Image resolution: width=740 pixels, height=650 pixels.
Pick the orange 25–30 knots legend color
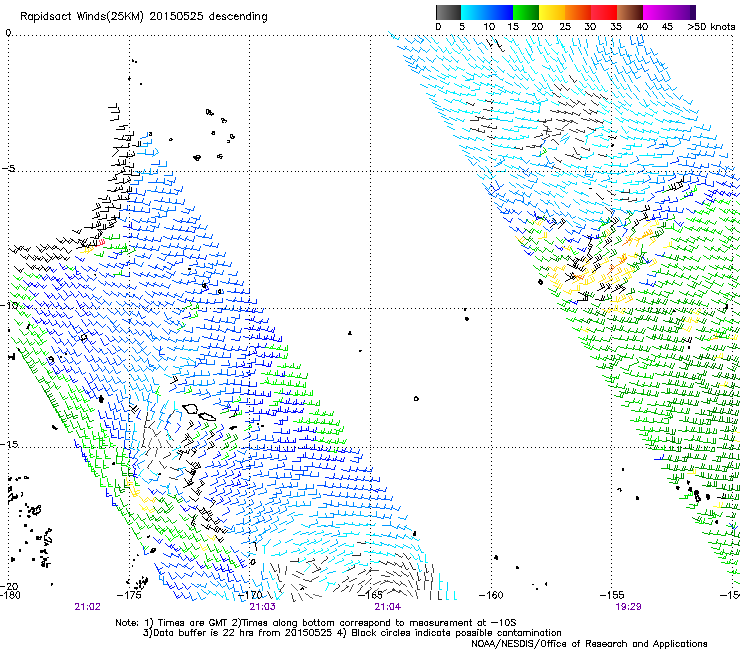(578, 12)
